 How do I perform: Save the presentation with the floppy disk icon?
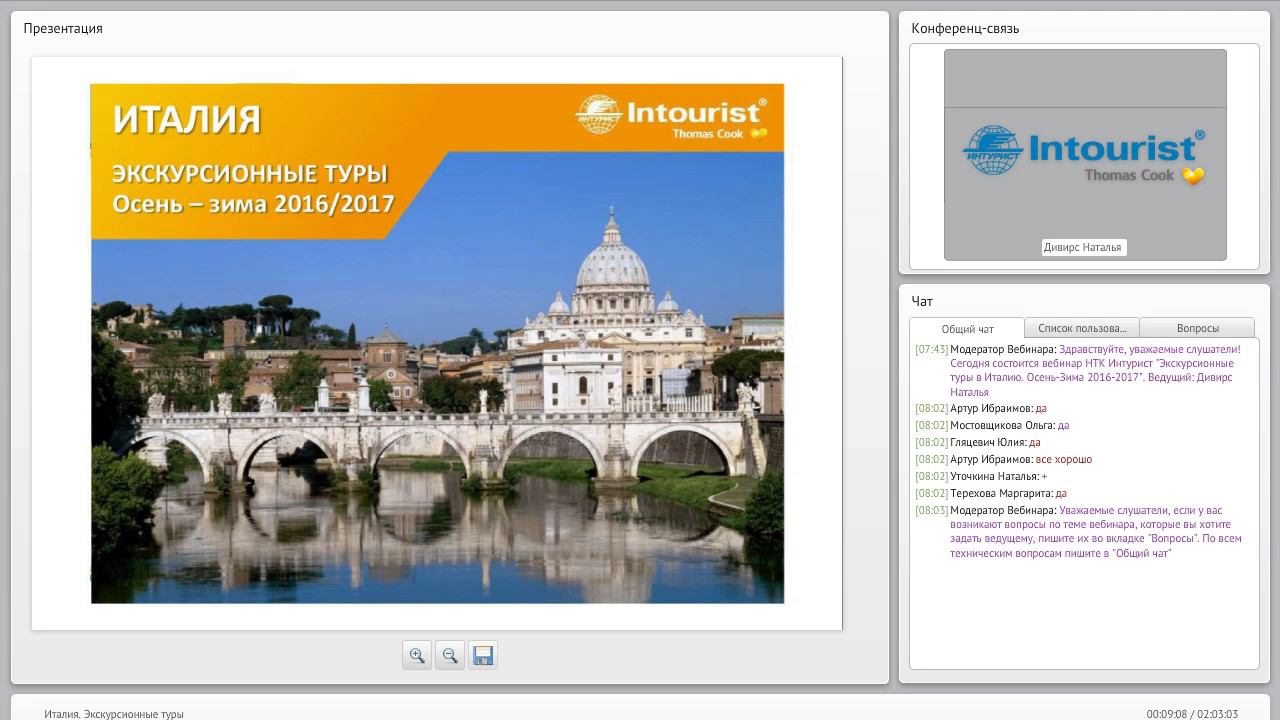[483, 655]
